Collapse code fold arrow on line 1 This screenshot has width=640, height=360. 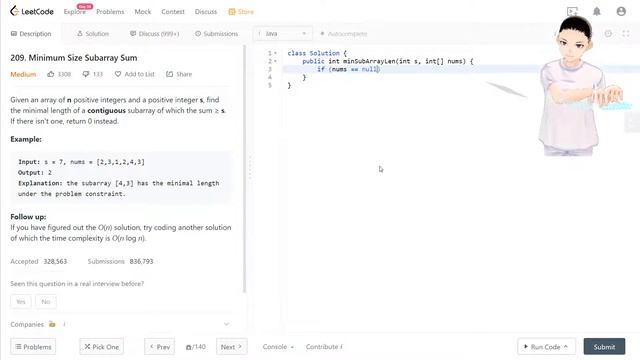click(276, 53)
